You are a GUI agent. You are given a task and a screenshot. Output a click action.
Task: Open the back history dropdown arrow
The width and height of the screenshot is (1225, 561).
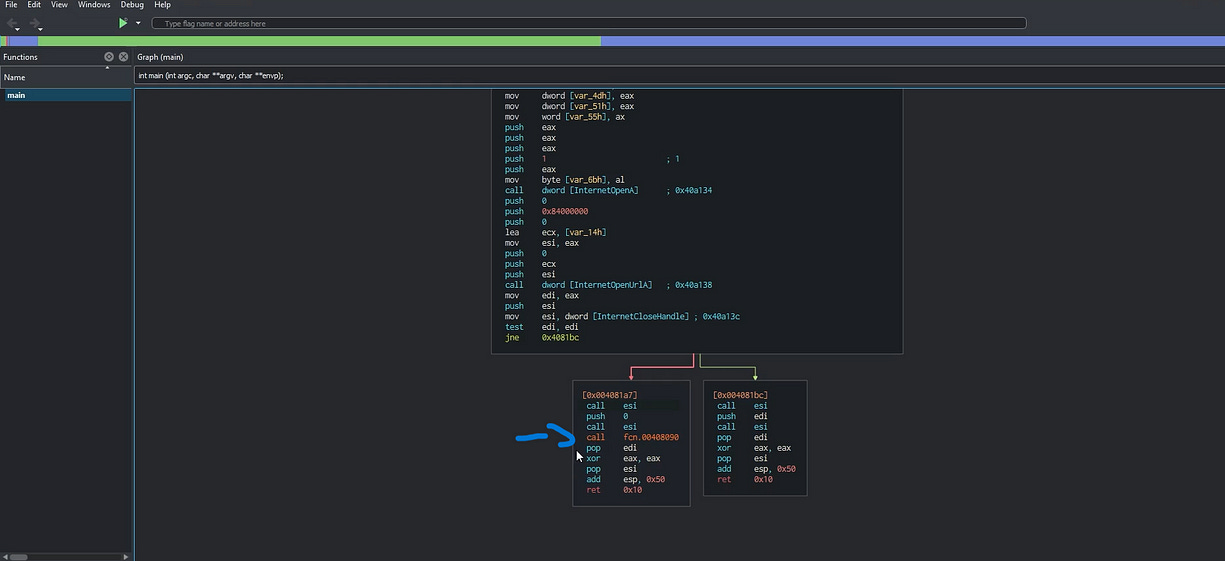(18, 29)
